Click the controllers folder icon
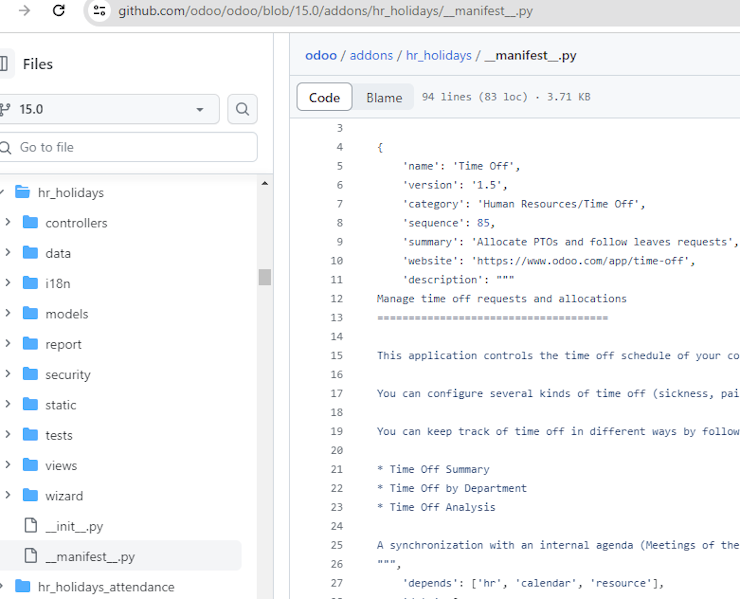 30,222
